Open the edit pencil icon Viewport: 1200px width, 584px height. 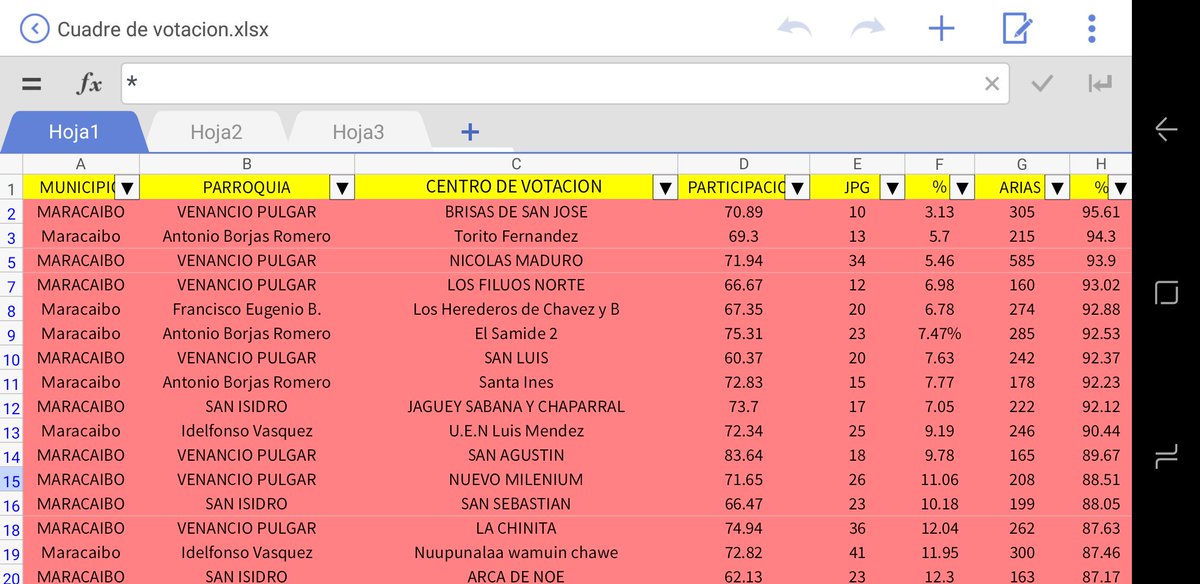1017,29
